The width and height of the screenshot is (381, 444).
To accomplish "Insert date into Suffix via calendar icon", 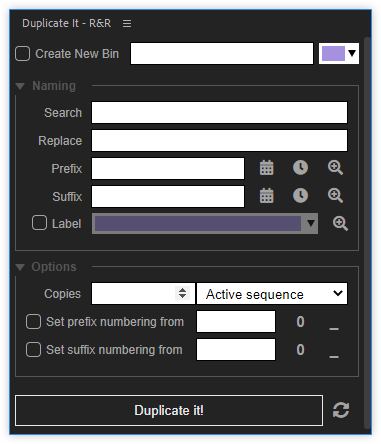I will click(267, 196).
